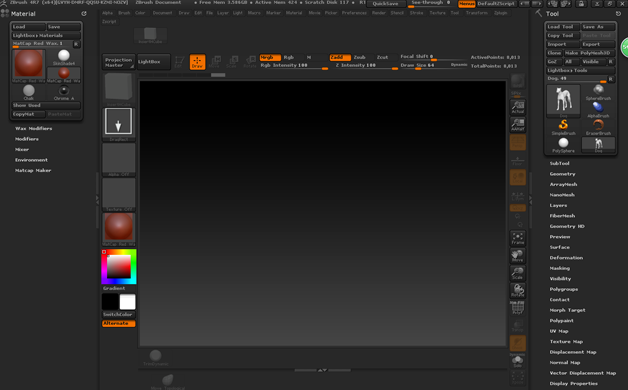Pick the EraserBrush tool icon
Viewport: 628px width, 390px height.
coord(598,127)
